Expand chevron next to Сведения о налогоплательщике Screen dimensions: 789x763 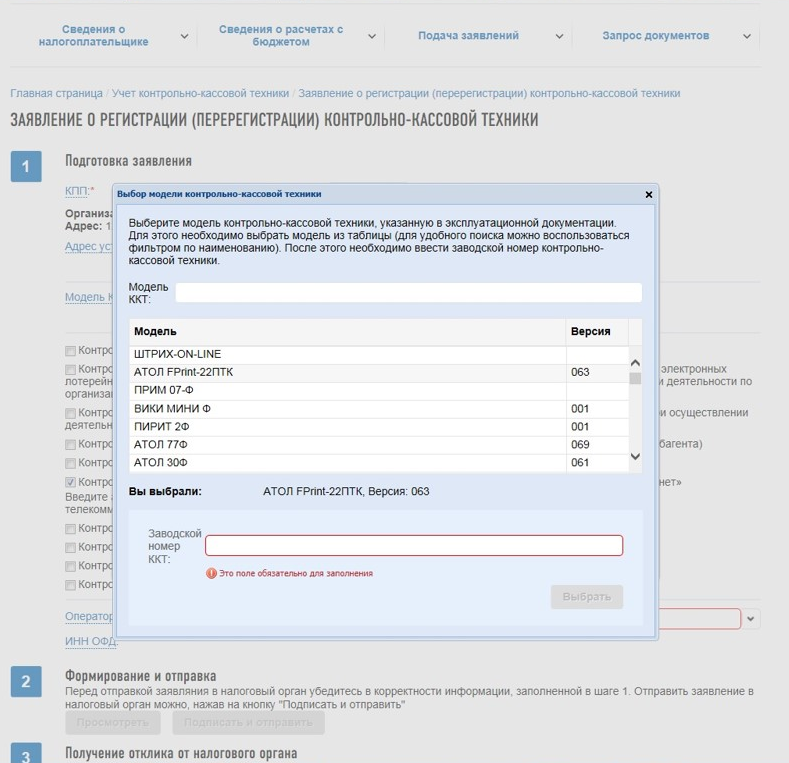tap(185, 36)
